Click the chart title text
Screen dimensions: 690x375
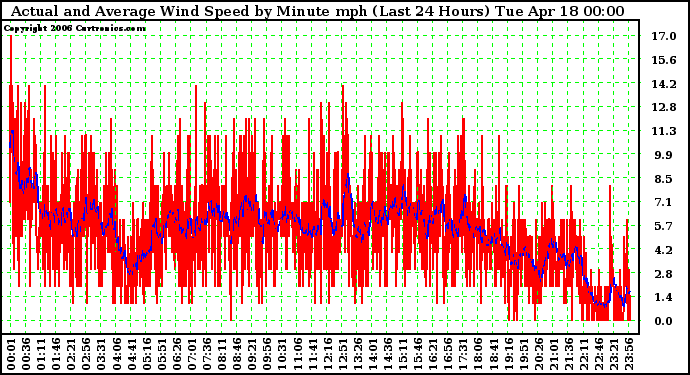[x=317, y=11]
